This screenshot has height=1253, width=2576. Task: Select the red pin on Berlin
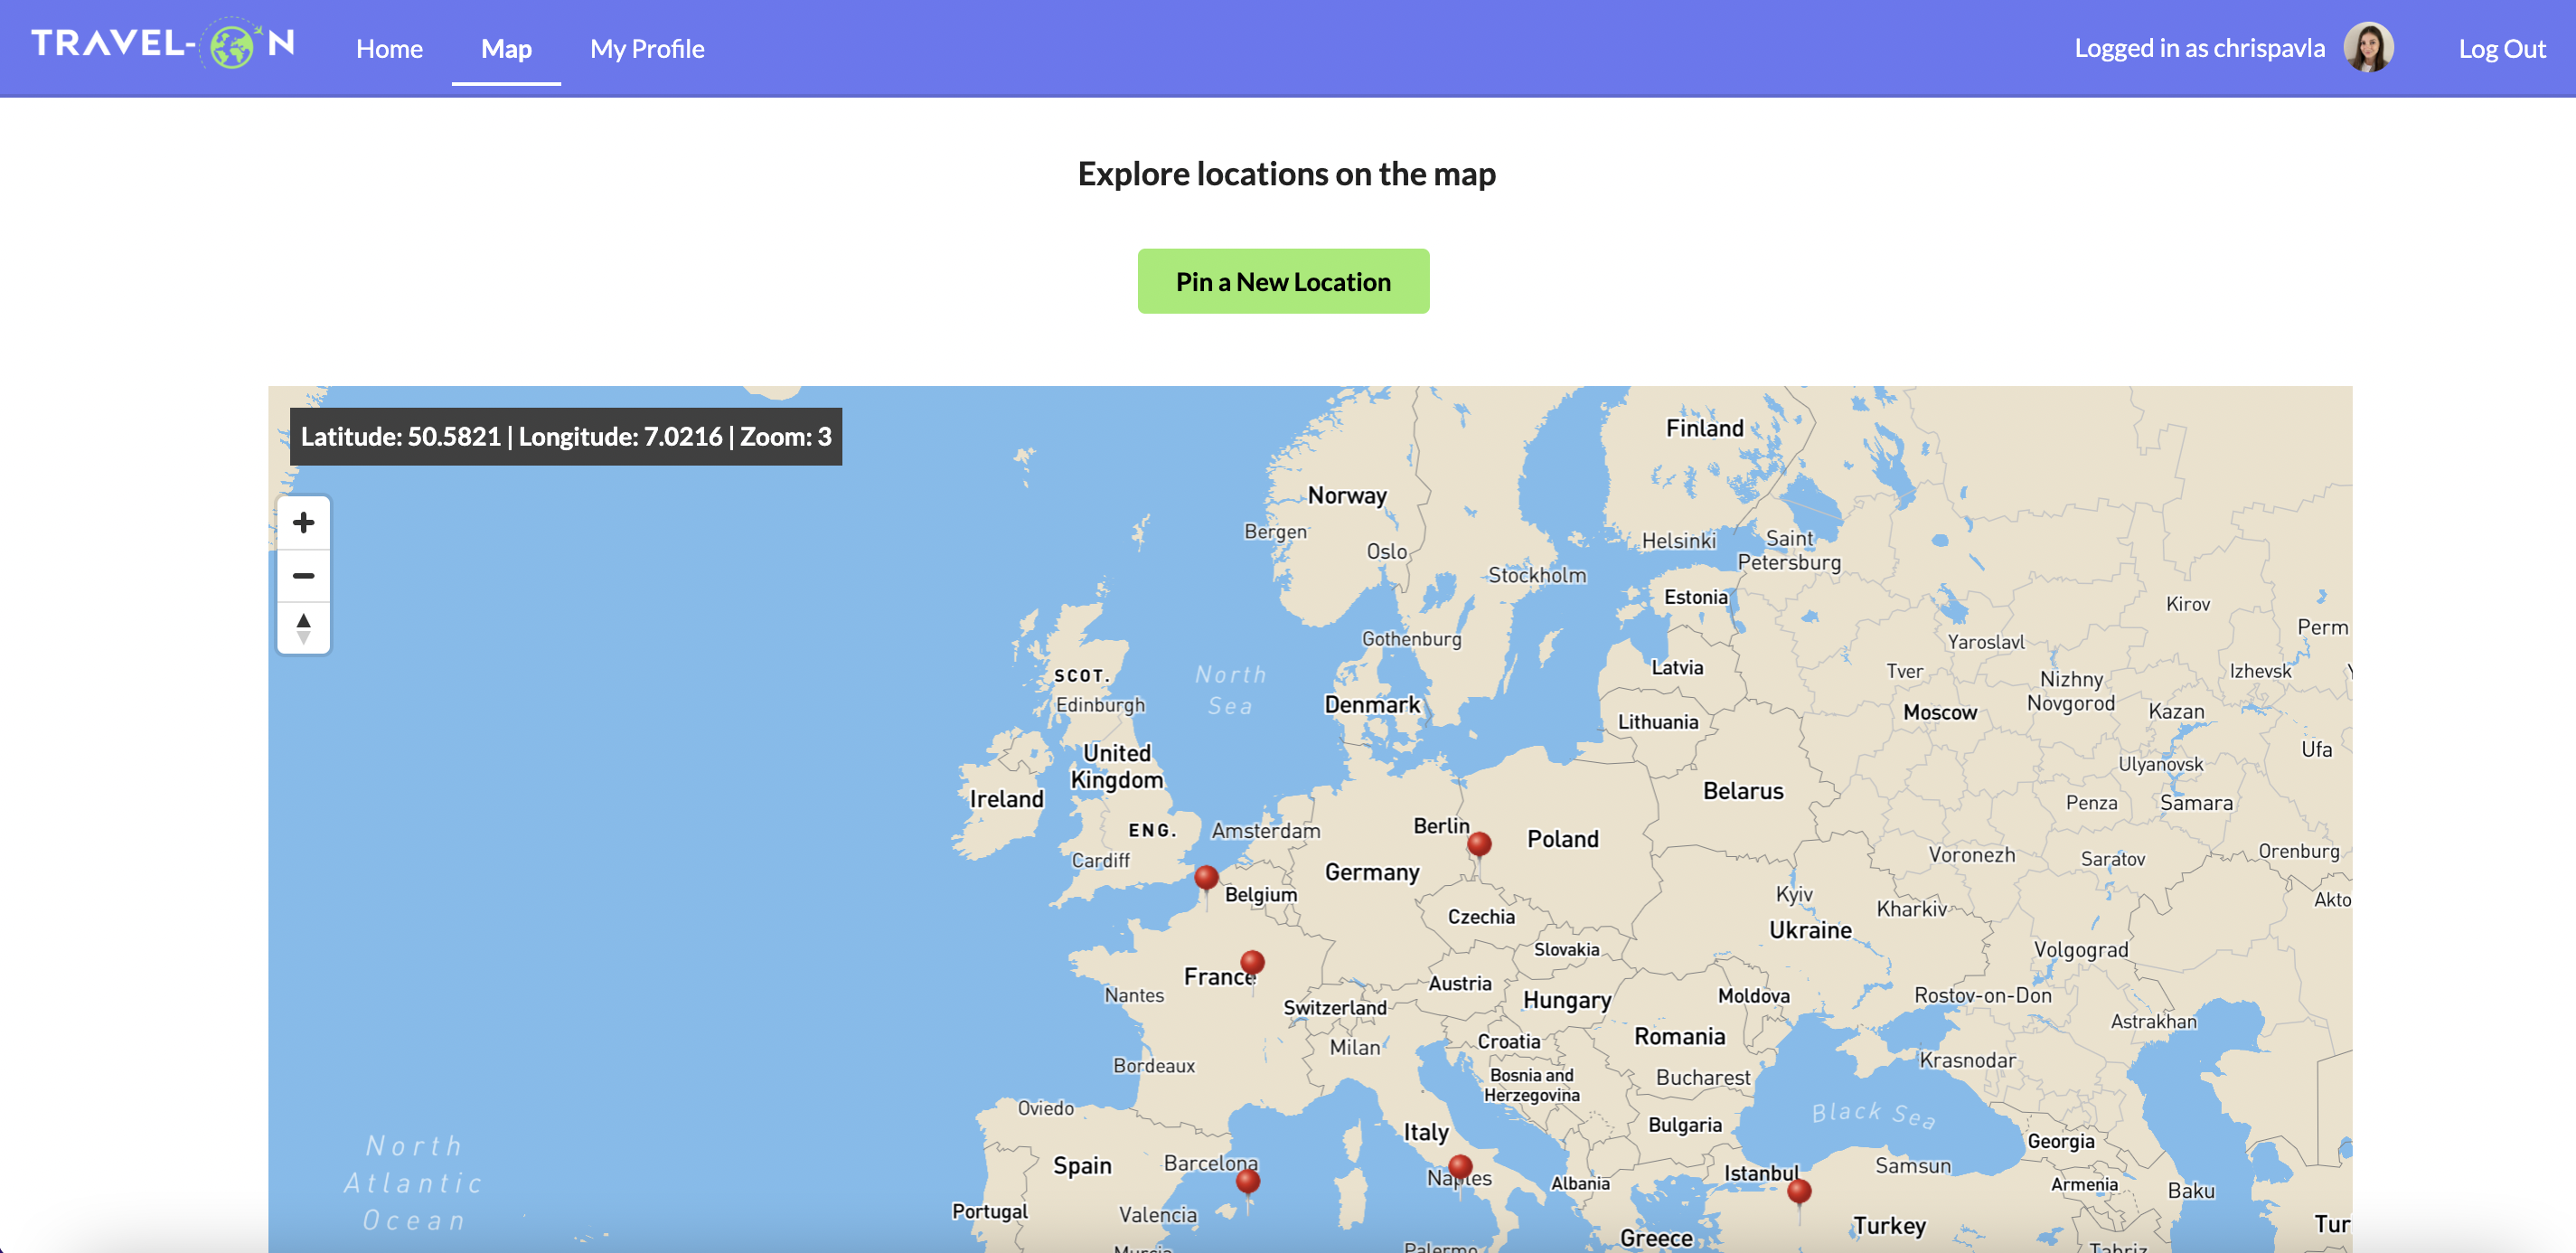coord(1479,845)
